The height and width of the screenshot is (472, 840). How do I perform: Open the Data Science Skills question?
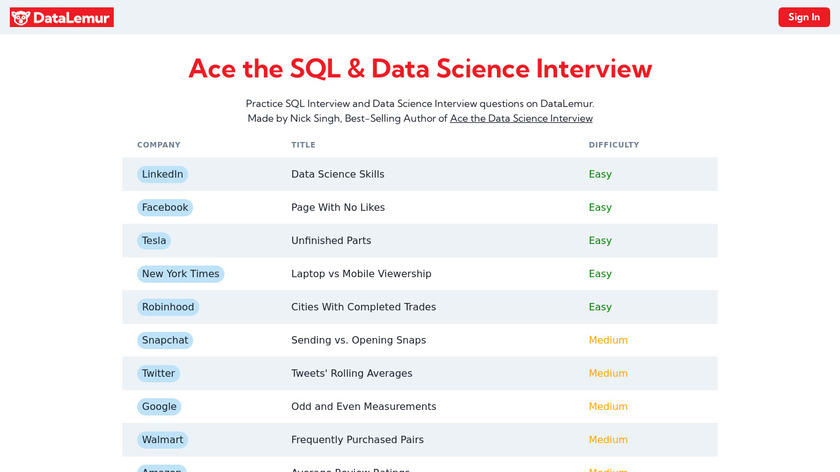(x=337, y=174)
